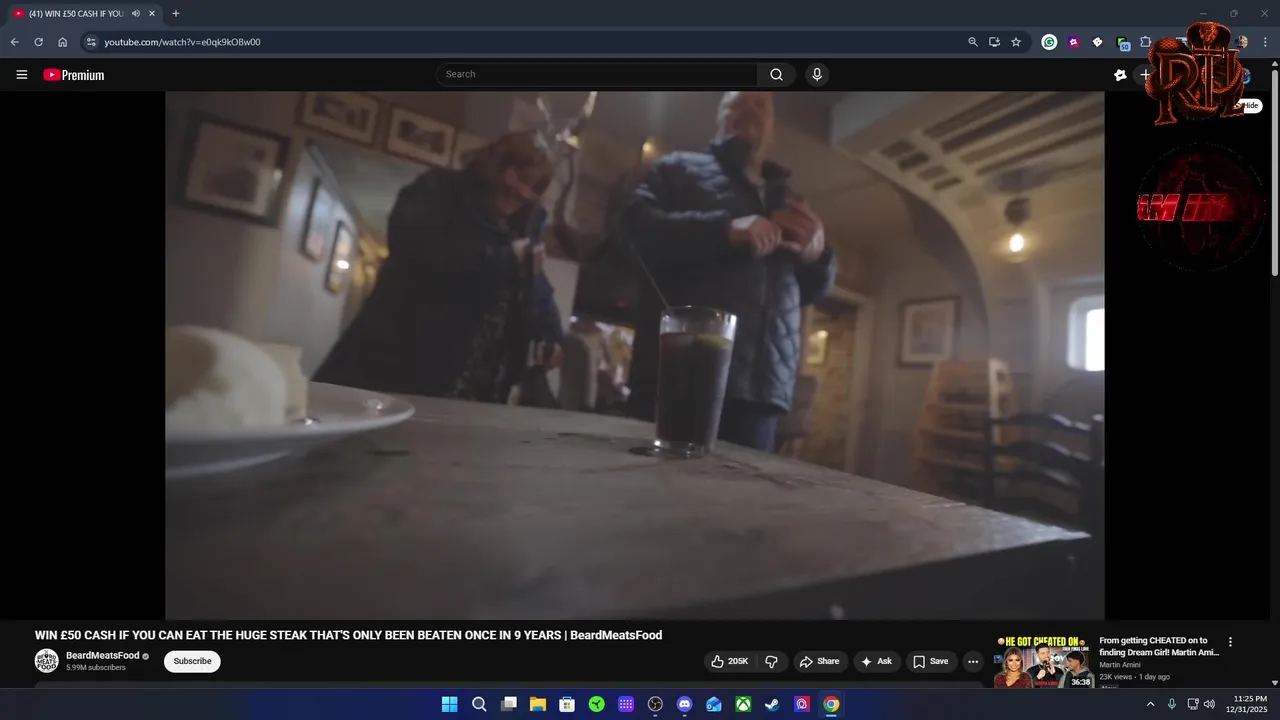Open the 'From getting CHEATED on' video title
The height and width of the screenshot is (720, 1280).
pos(1159,646)
